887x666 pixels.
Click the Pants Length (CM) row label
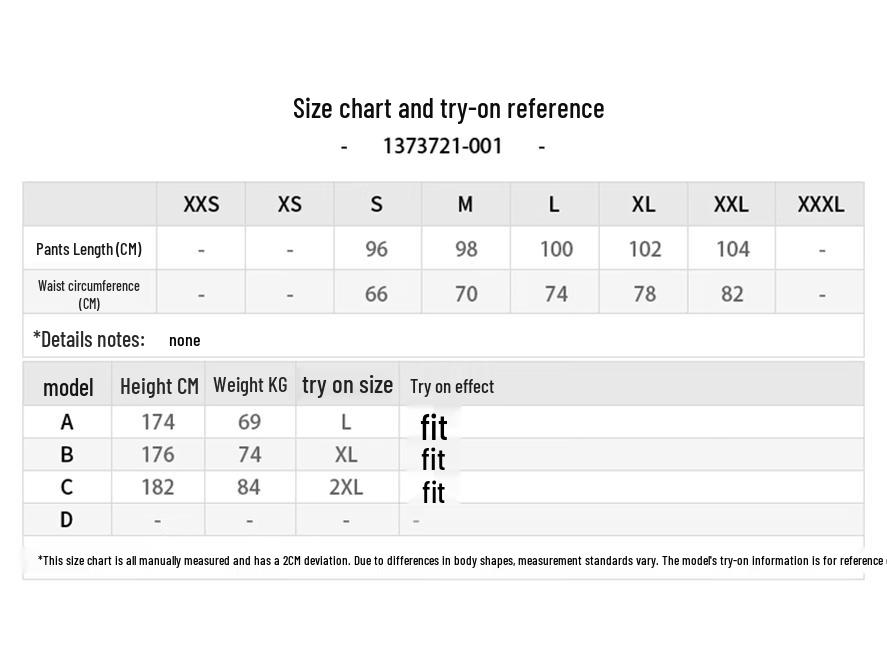(89, 249)
